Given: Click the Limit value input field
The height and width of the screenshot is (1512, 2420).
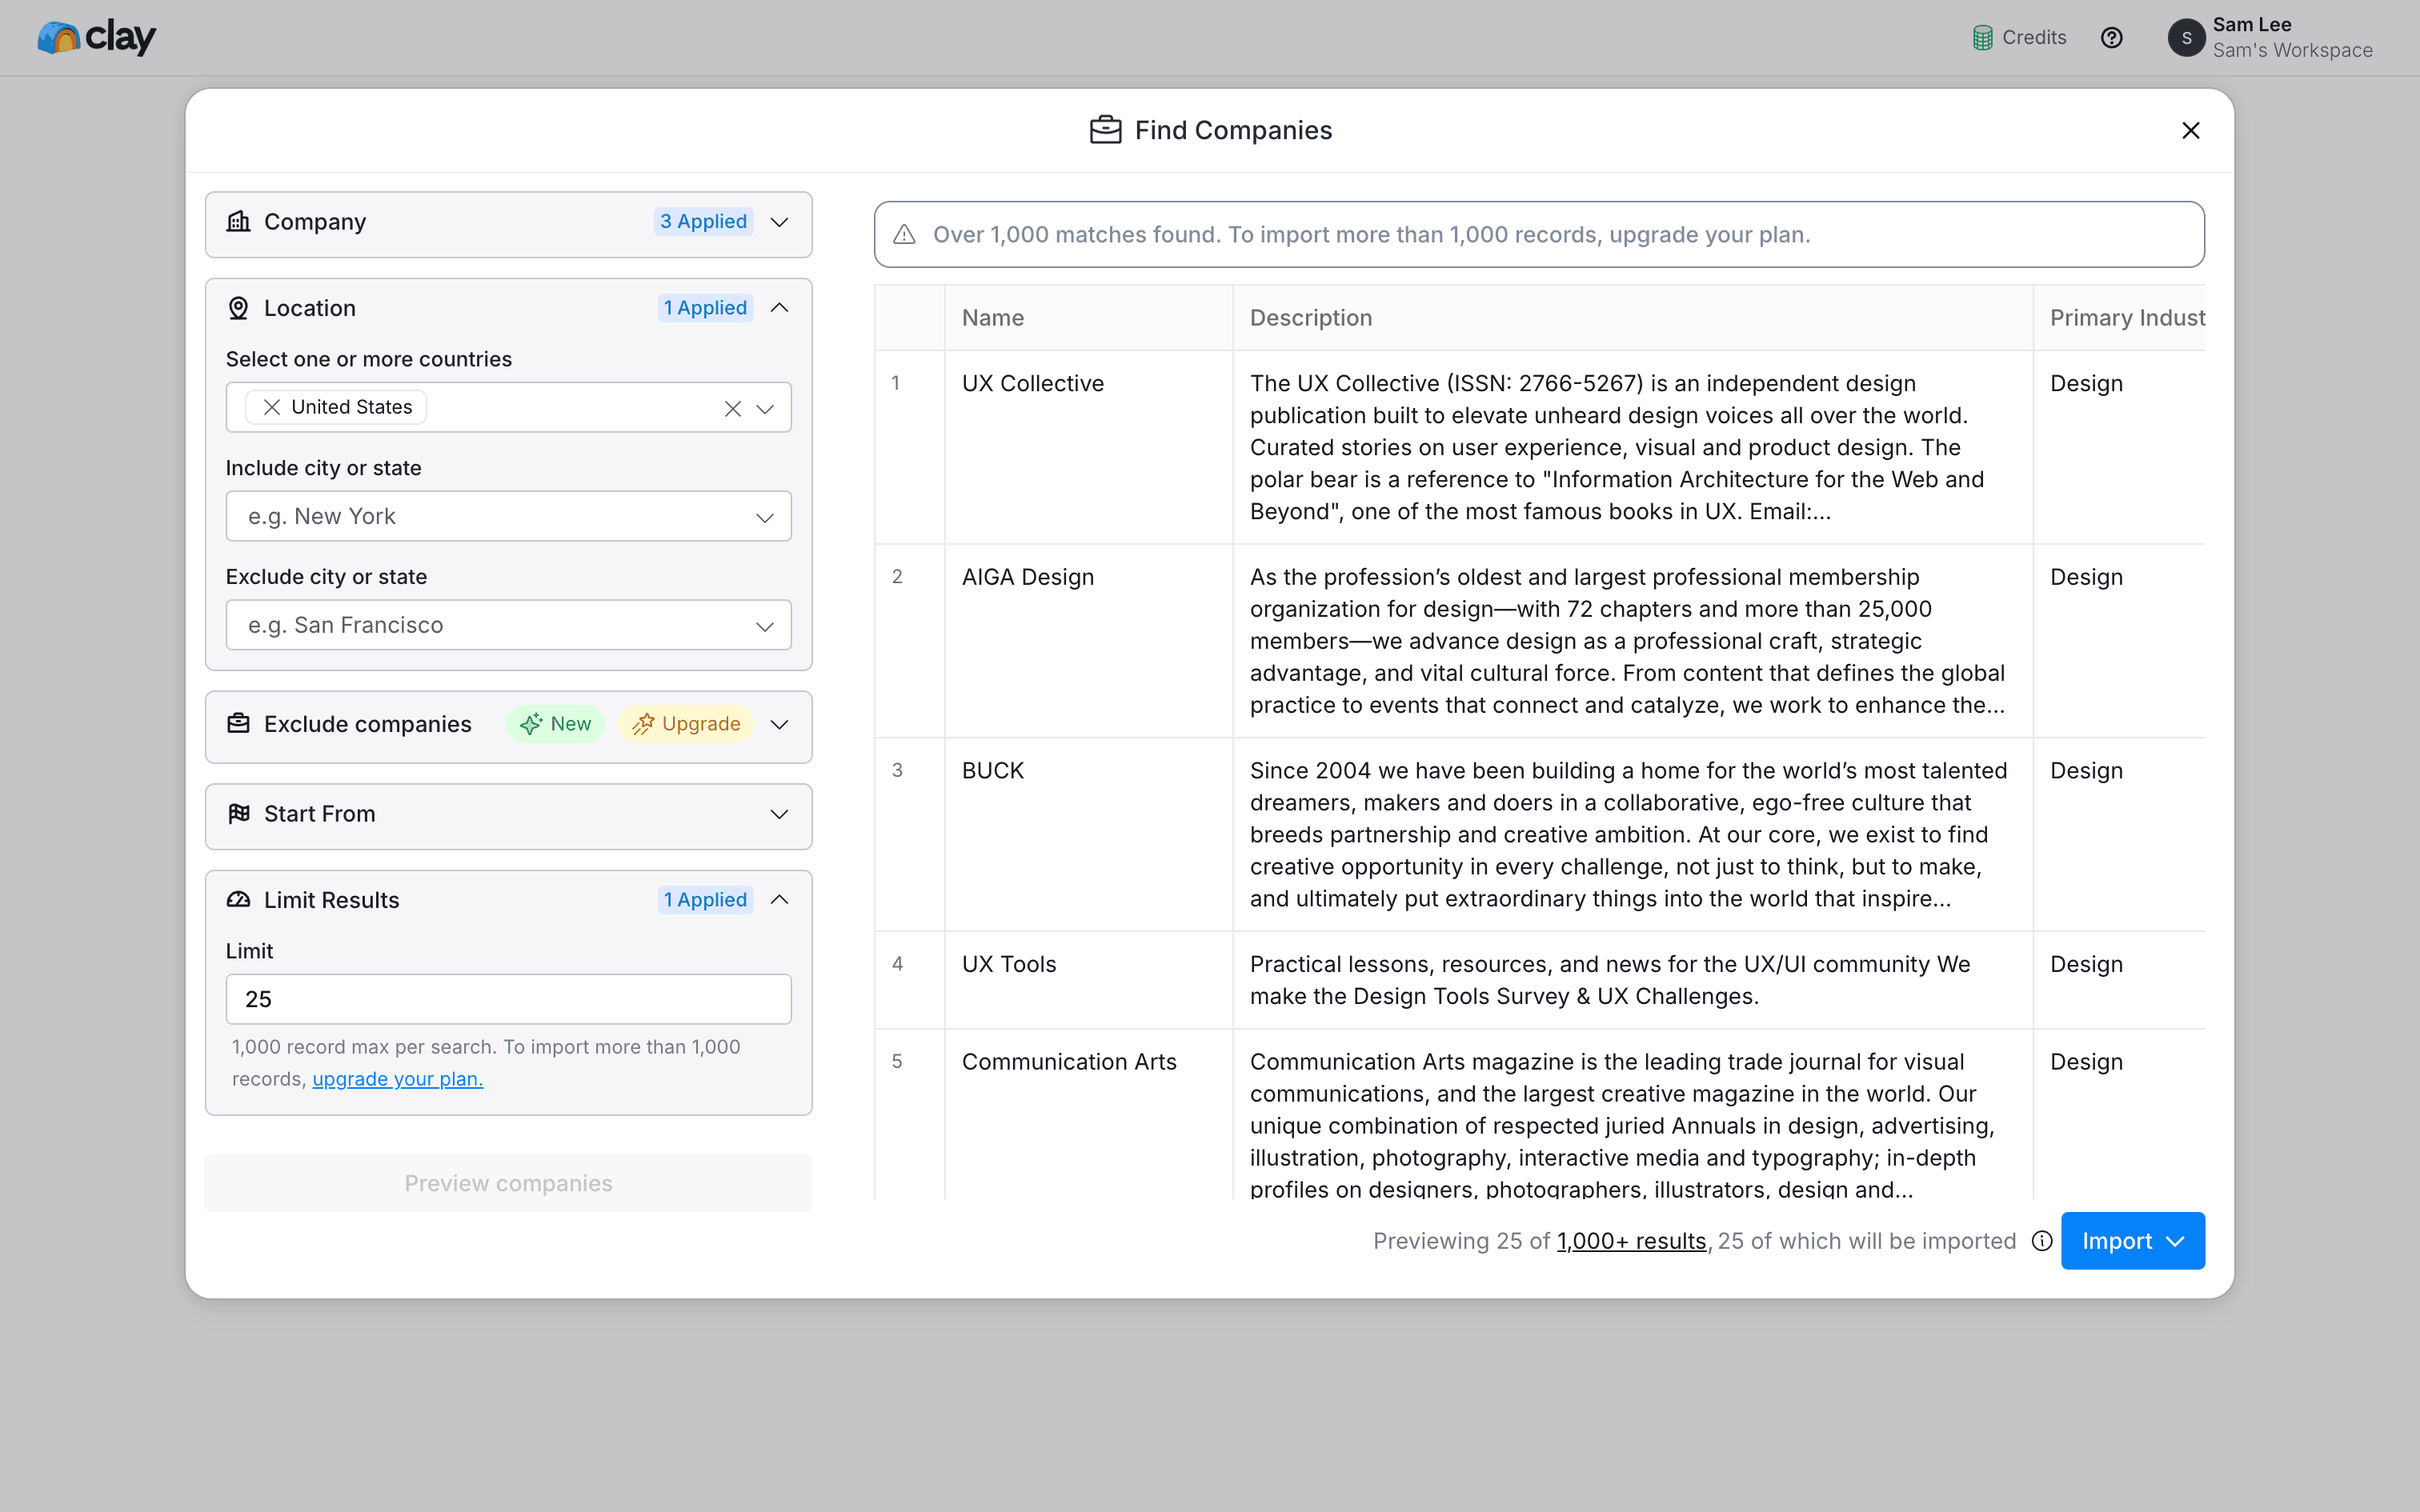Looking at the screenshot, I should click(x=508, y=998).
